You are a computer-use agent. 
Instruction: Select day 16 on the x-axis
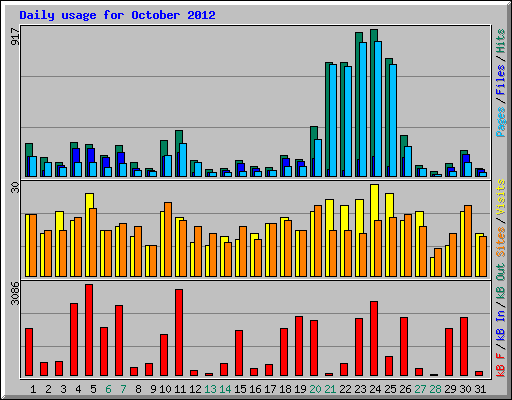[x=255, y=389]
